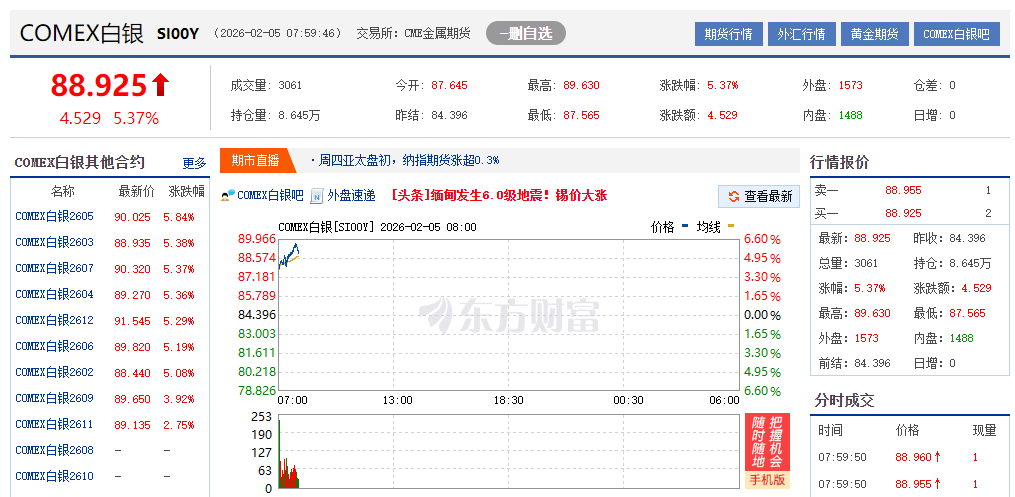The width and height of the screenshot is (1015, 497).
Task: Open the COMEX白银2606 contract
Action: tap(54, 346)
